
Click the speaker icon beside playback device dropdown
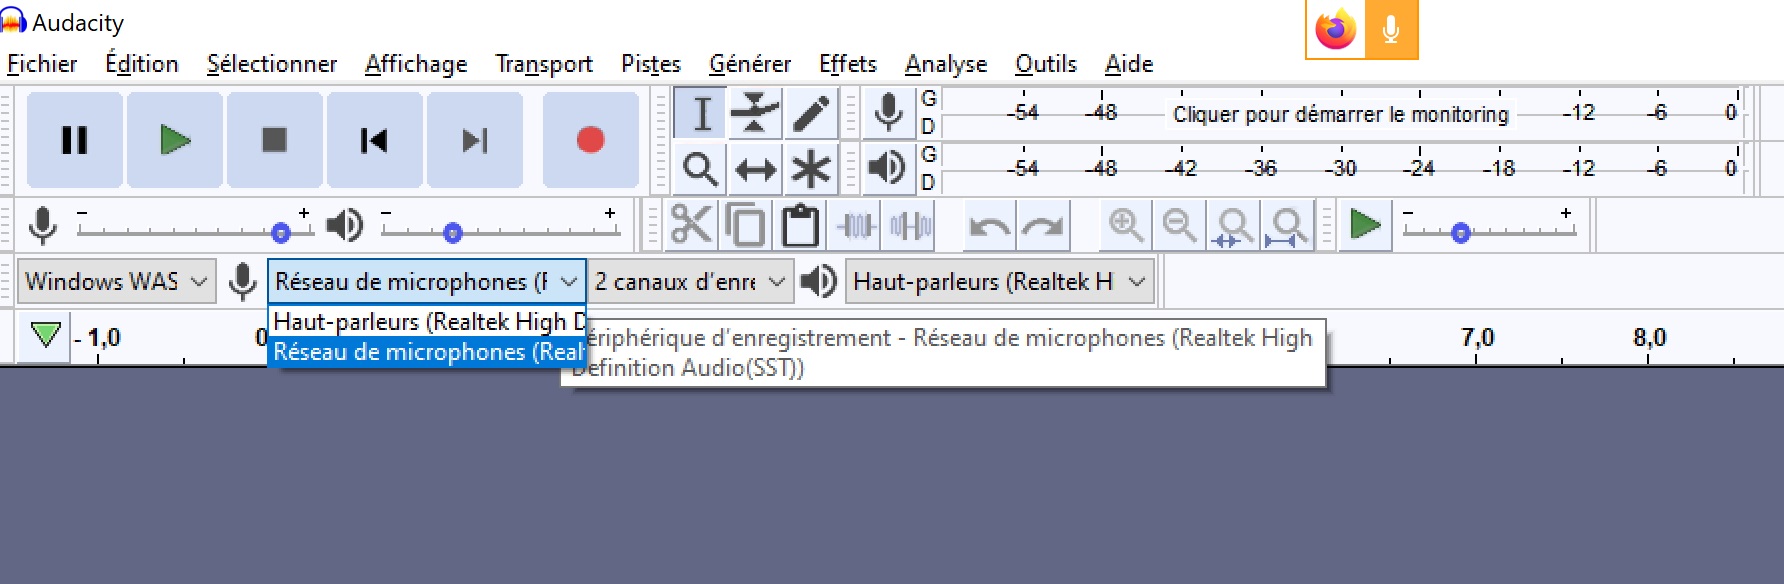tap(819, 282)
